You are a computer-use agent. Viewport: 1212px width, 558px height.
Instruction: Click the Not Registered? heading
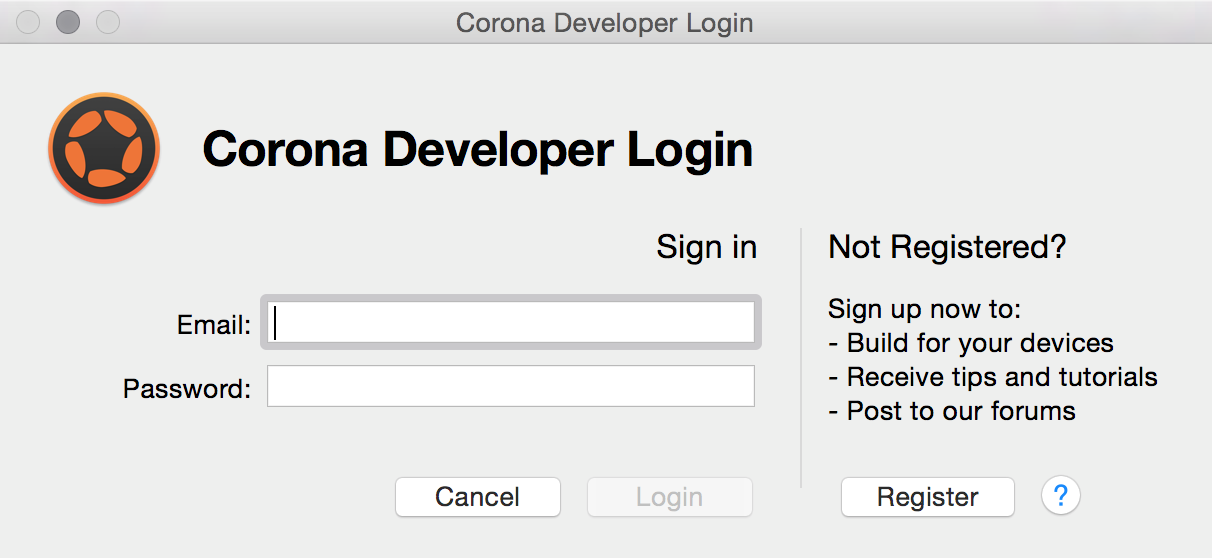pyautogui.click(x=948, y=247)
